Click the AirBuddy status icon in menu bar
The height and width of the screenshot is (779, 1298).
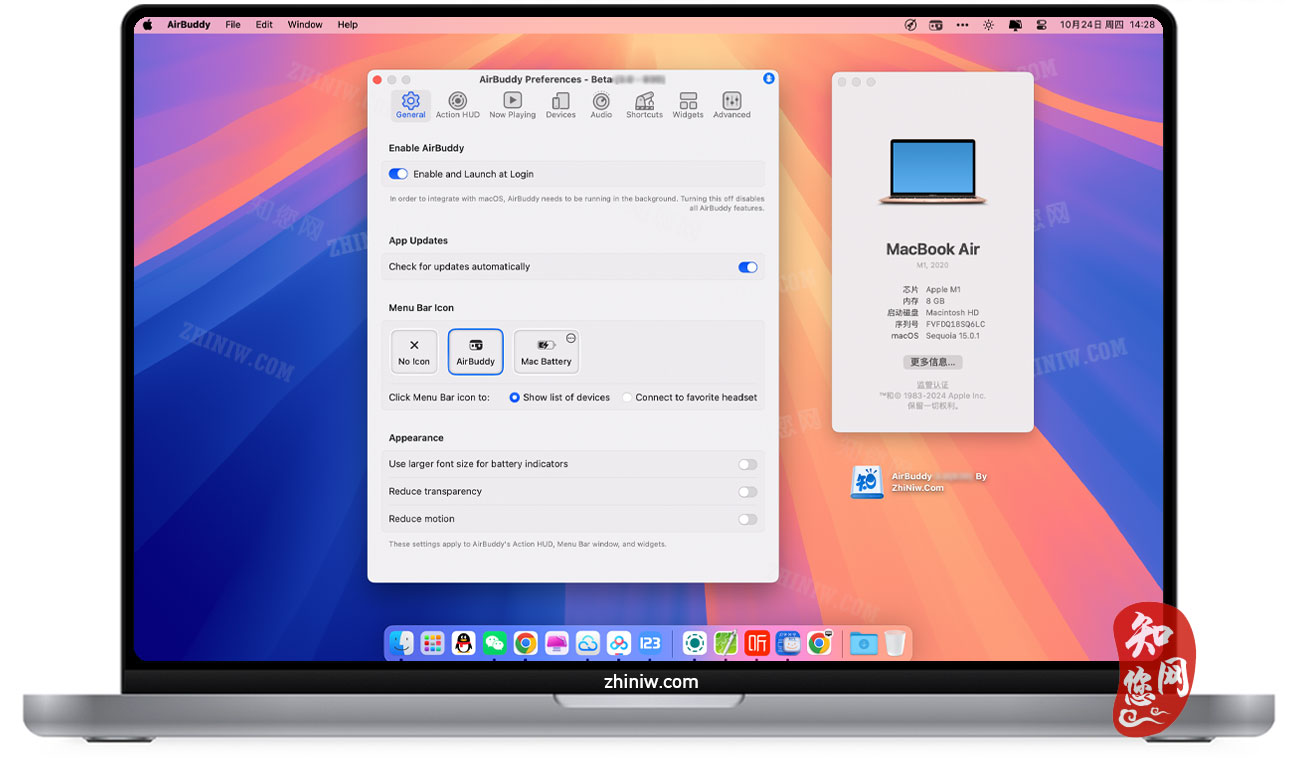click(x=936, y=25)
